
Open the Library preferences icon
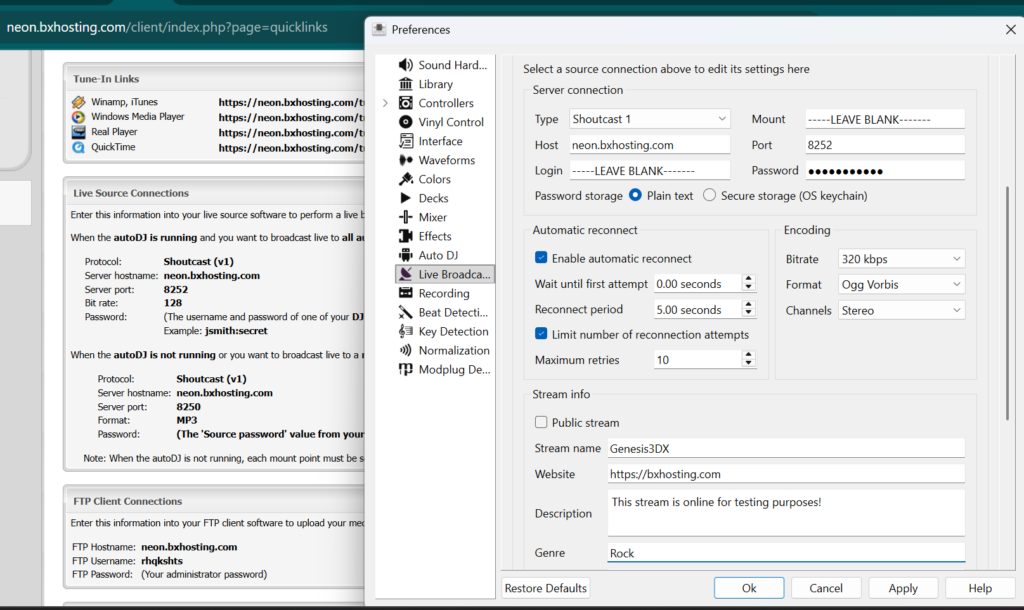(x=406, y=84)
